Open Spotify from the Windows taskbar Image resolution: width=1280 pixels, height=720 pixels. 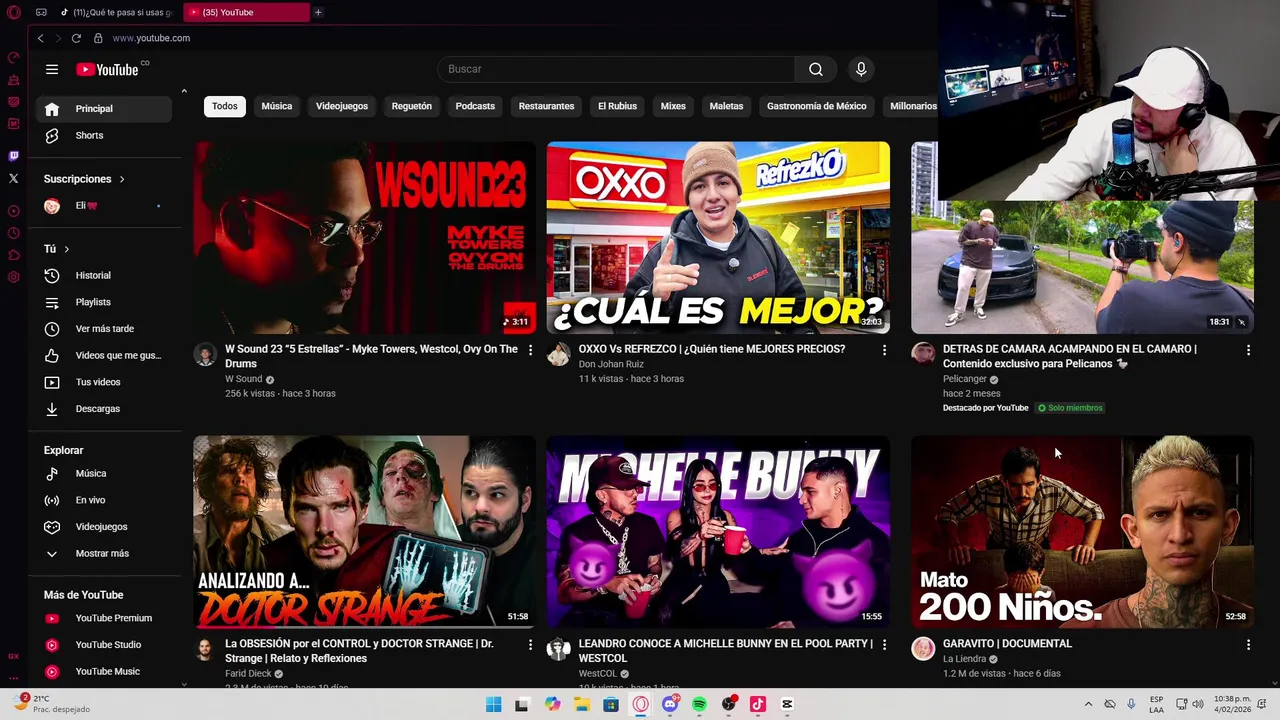pyautogui.click(x=699, y=704)
